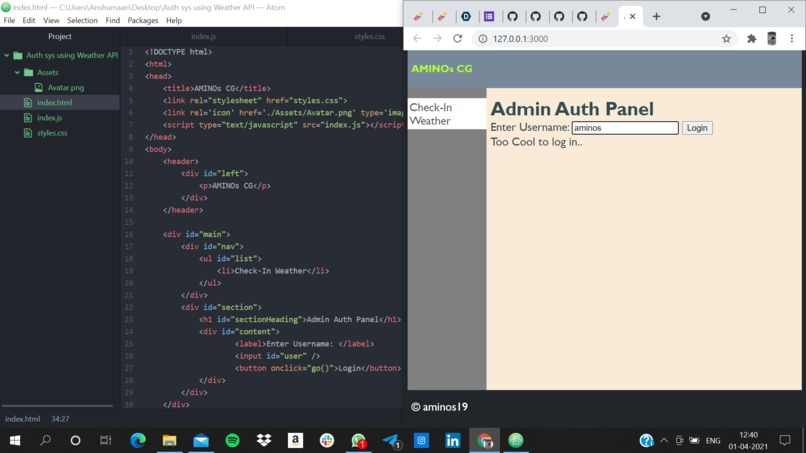Show hidden system tray icons chevron
Viewport: 806px width, 453px height.
[664, 441]
